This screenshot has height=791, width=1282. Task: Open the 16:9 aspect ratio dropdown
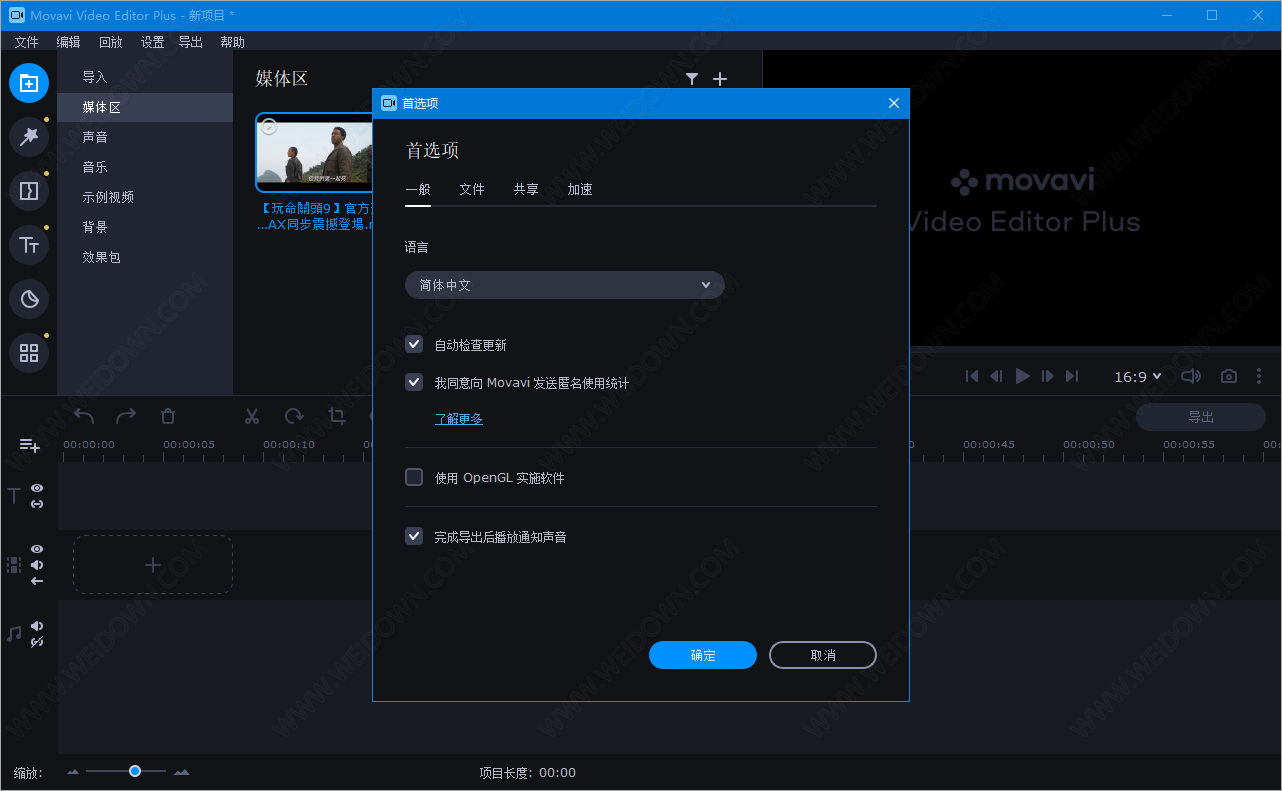(x=1138, y=377)
